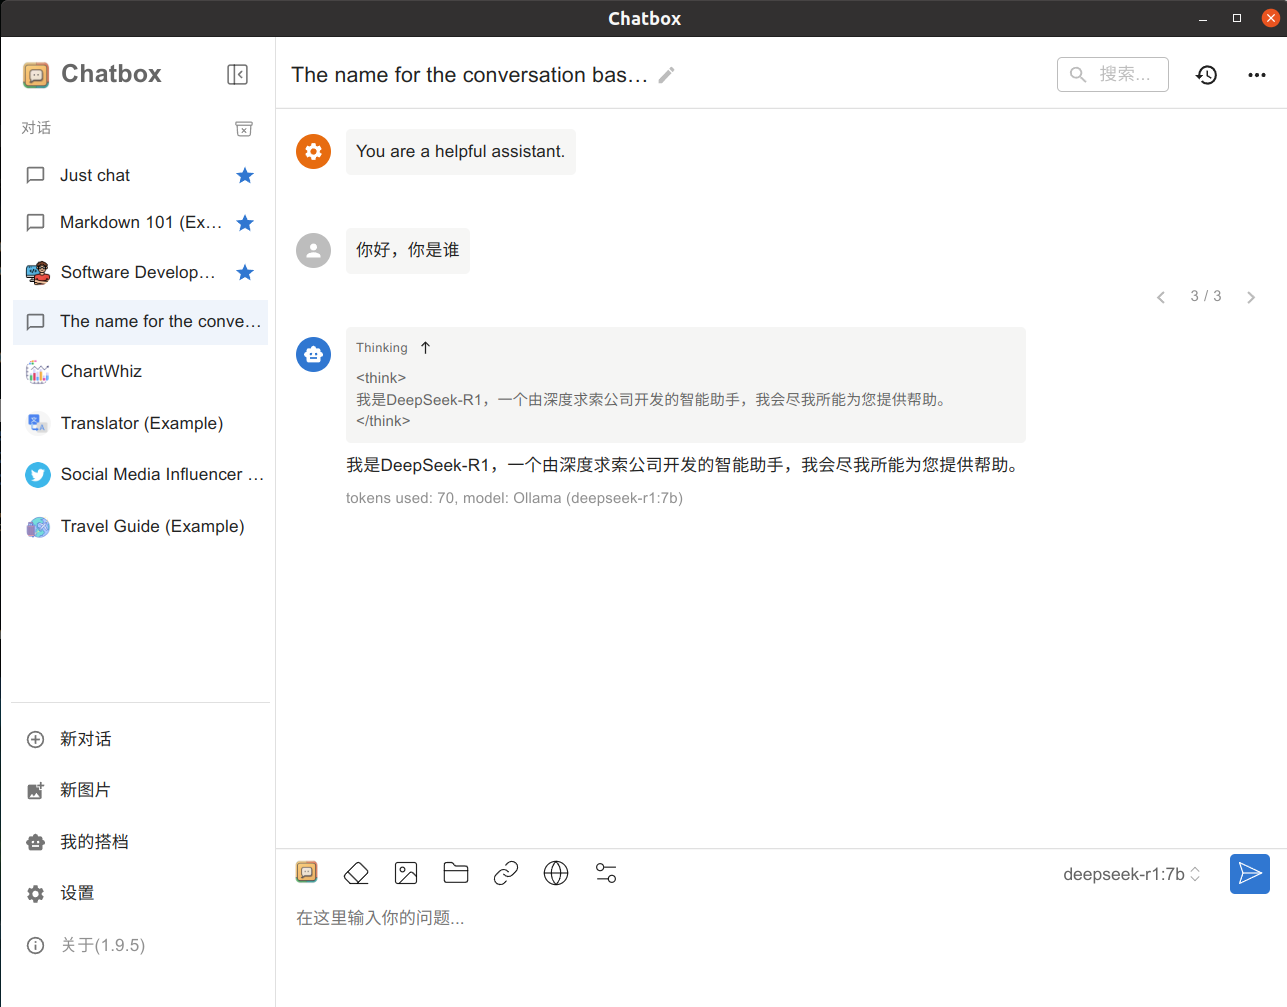Open 我的搭档 (My Copilots)

140,842
